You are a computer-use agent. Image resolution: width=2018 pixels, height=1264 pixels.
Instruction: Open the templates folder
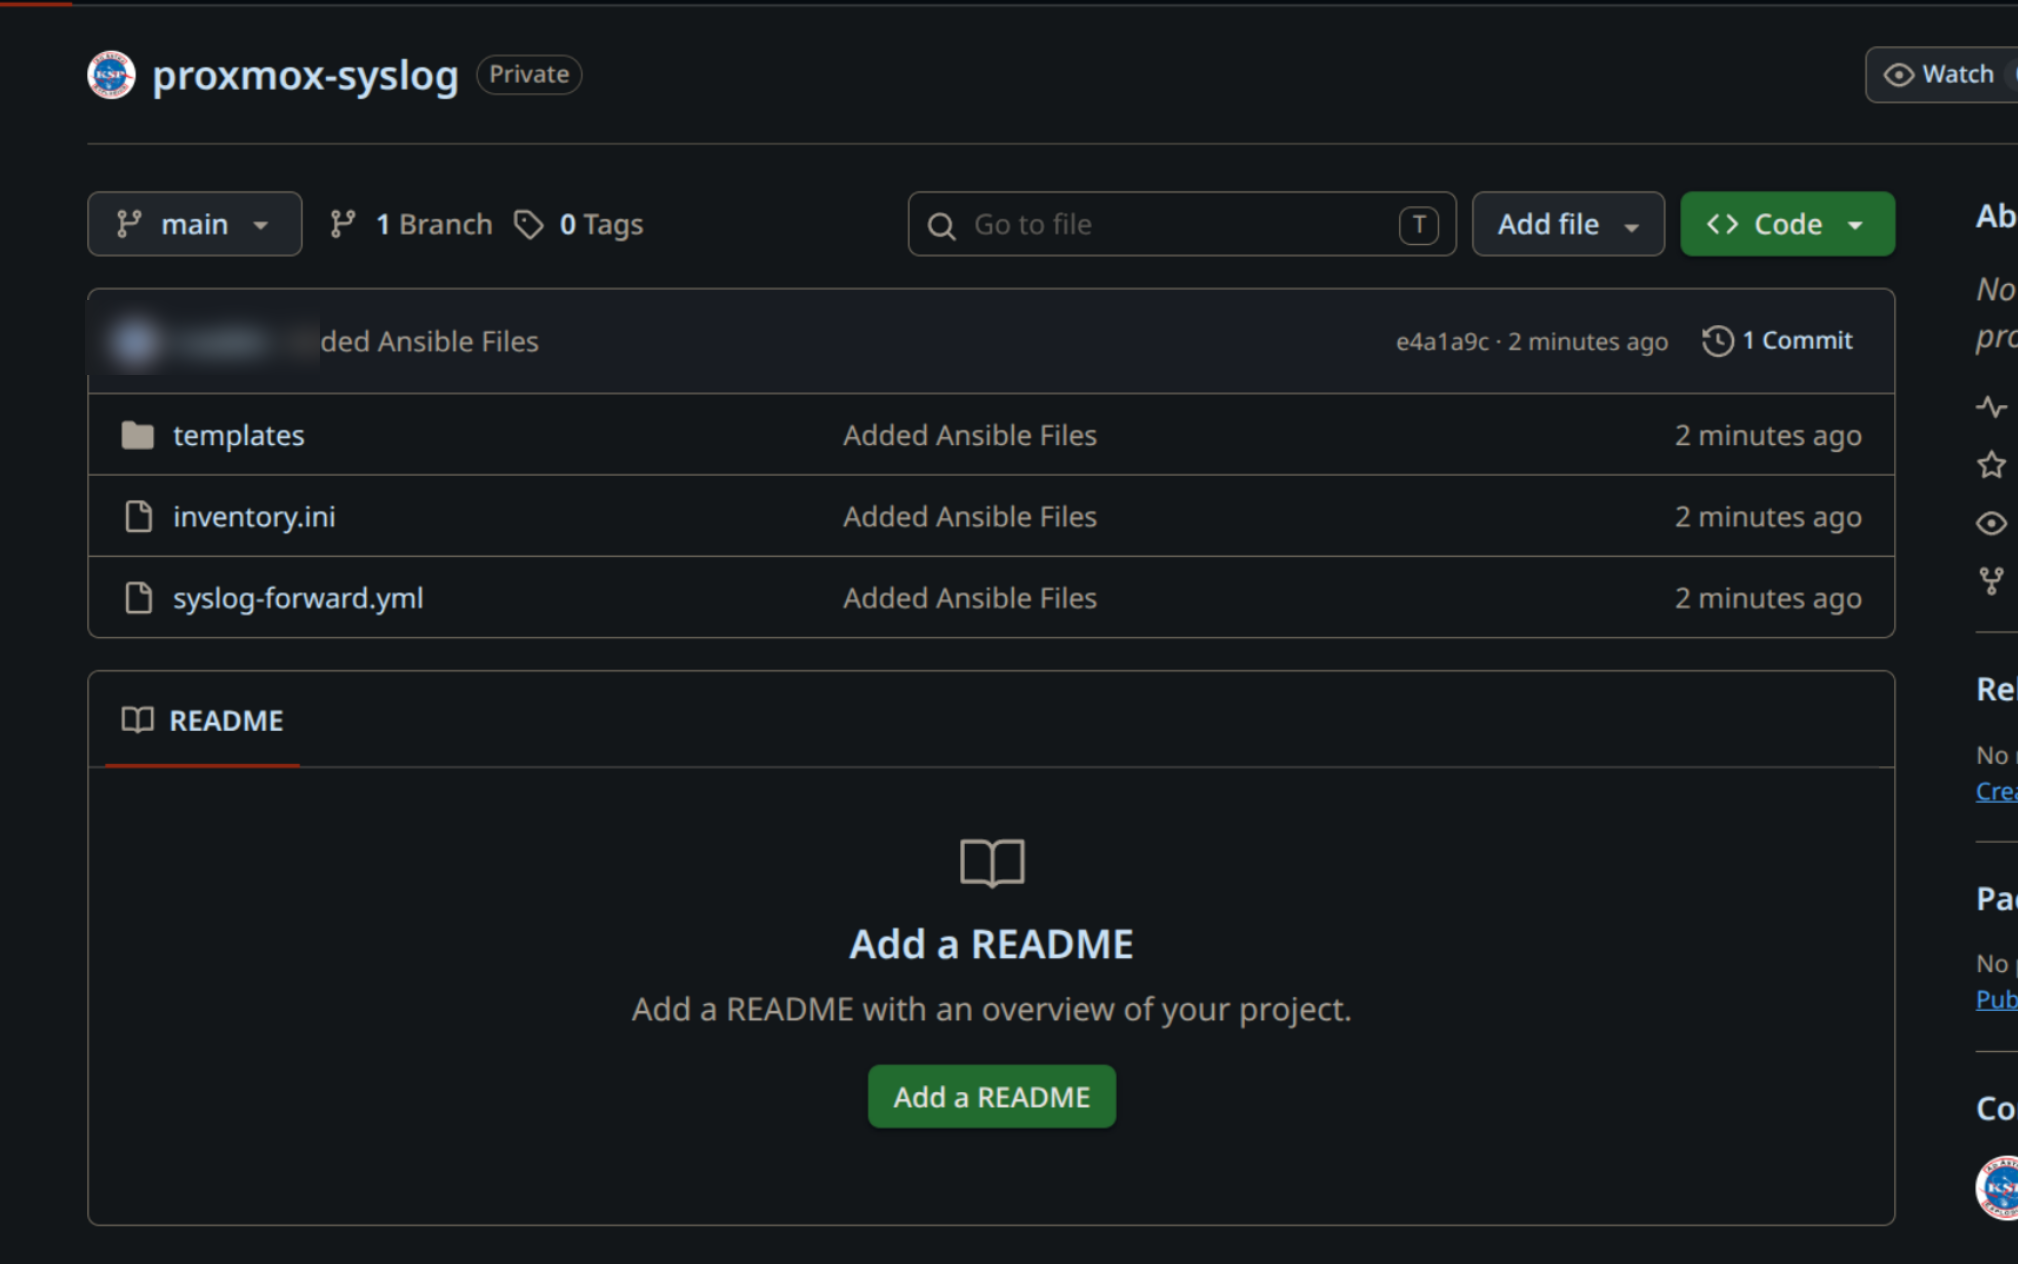(239, 435)
